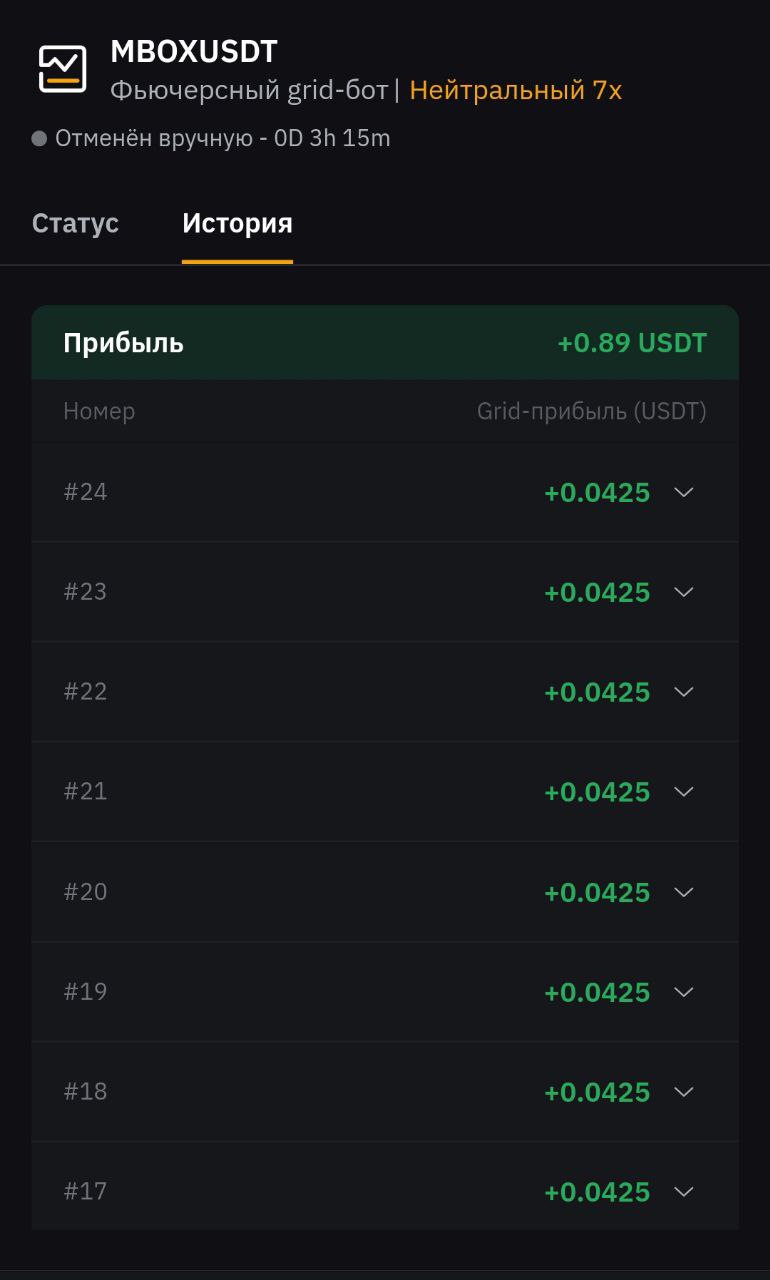Click the +0.0425 profit for #17
The width and height of the screenshot is (770, 1280).
click(597, 1192)
